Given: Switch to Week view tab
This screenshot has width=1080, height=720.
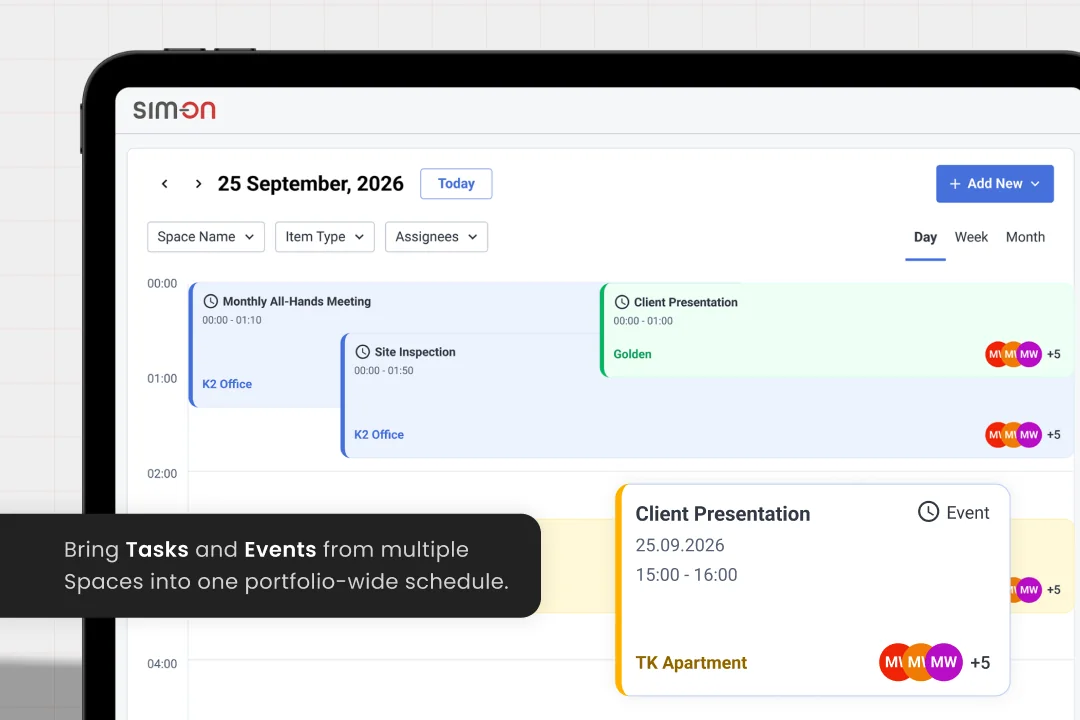Looking at the screenshot, I should [x=971, y=237].
